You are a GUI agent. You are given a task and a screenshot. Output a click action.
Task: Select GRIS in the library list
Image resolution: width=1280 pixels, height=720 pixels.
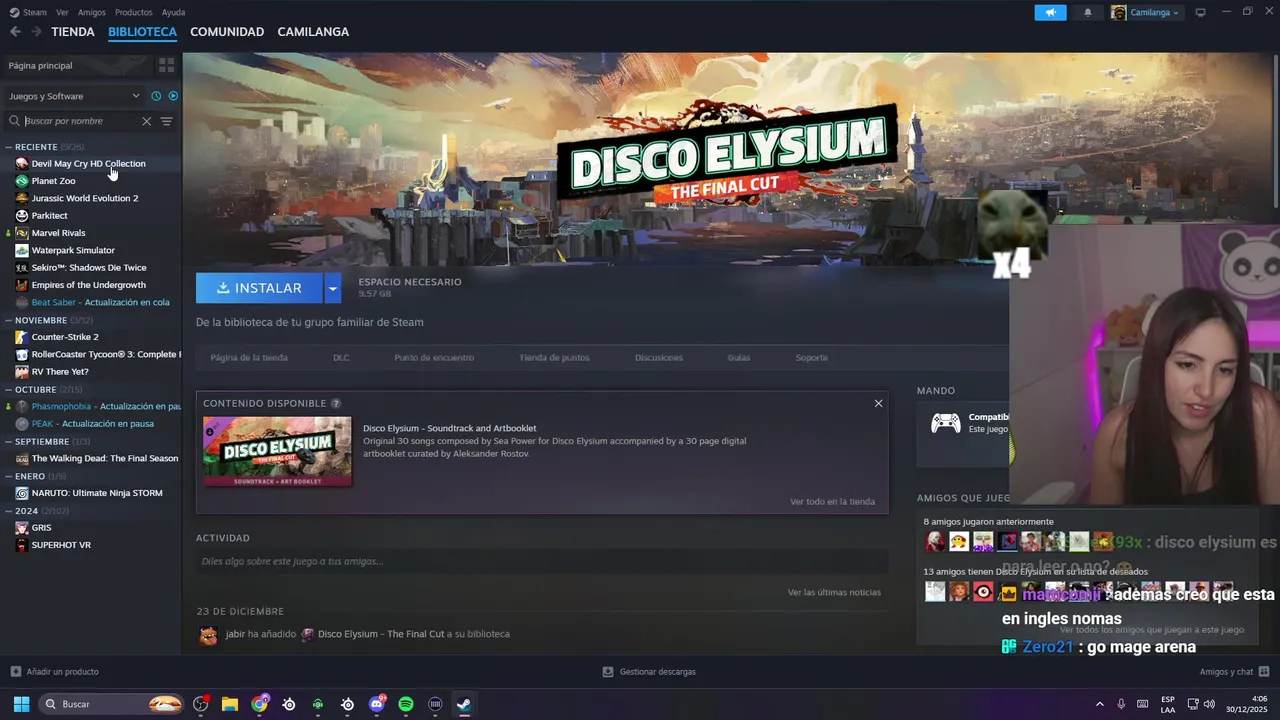click(41, 528)
